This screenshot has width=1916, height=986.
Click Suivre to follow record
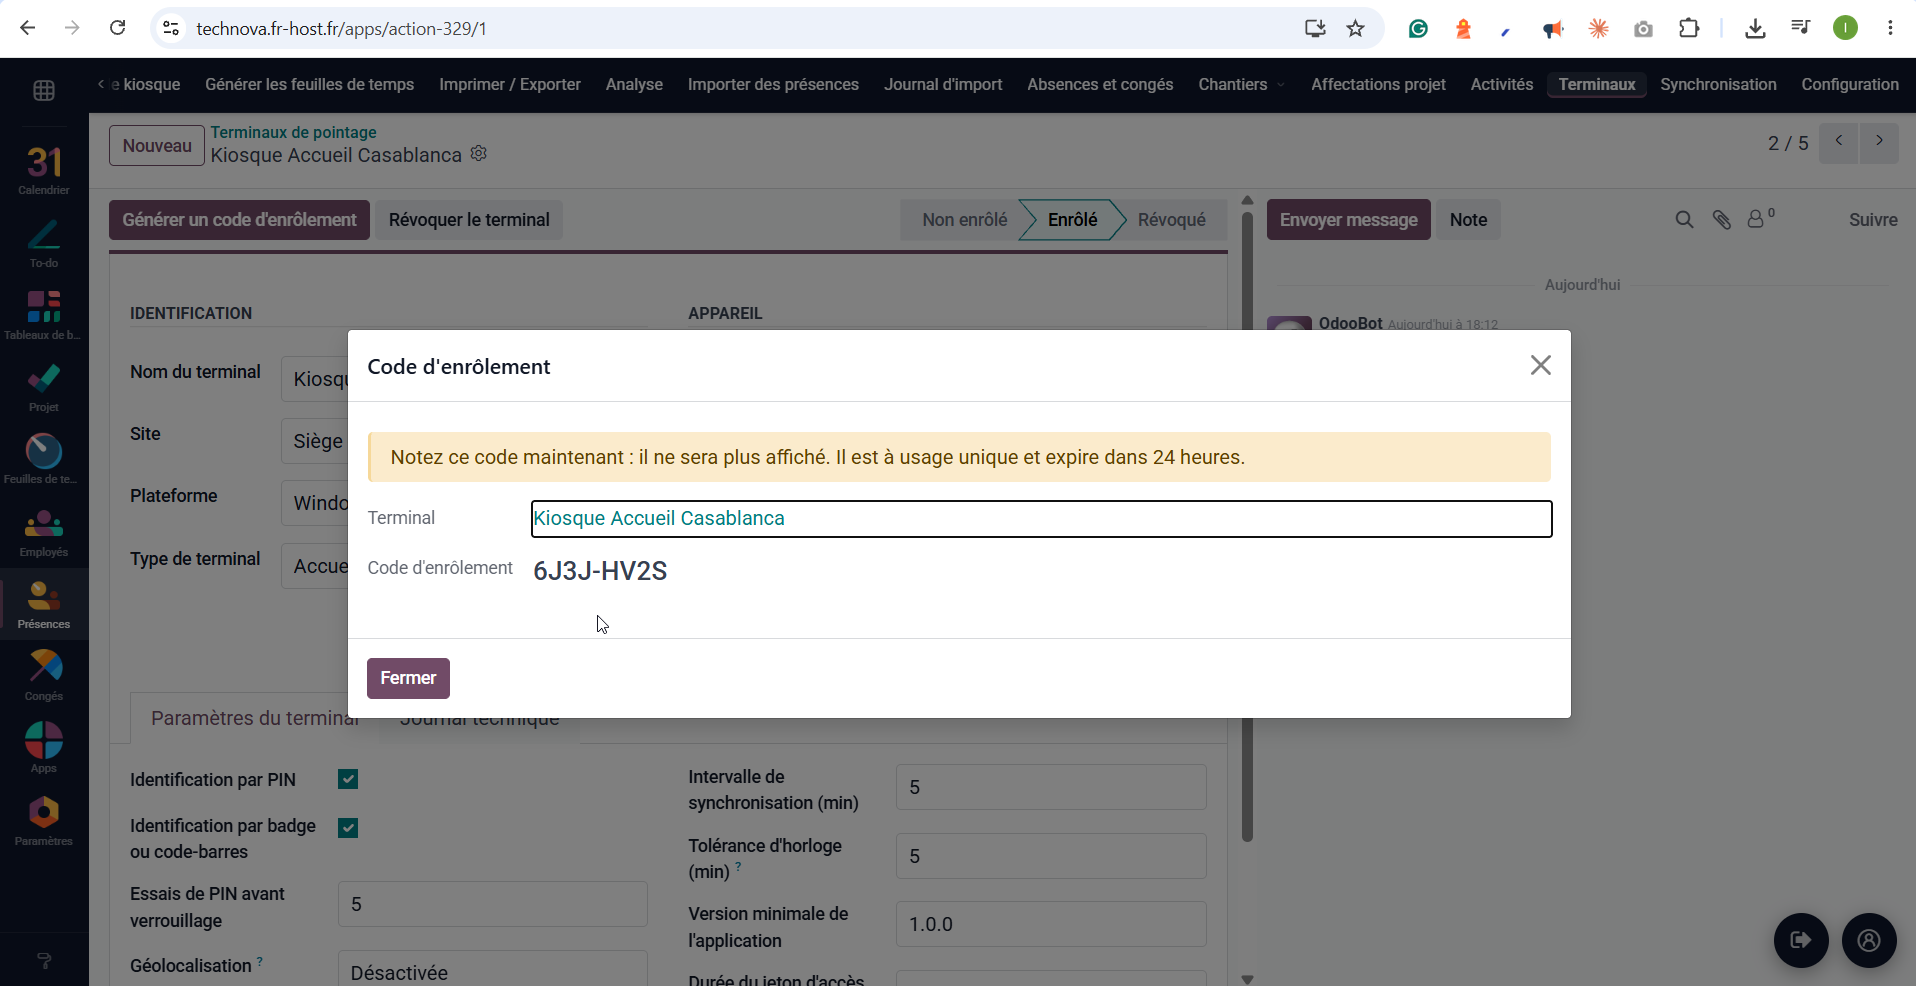point(1872,220)
